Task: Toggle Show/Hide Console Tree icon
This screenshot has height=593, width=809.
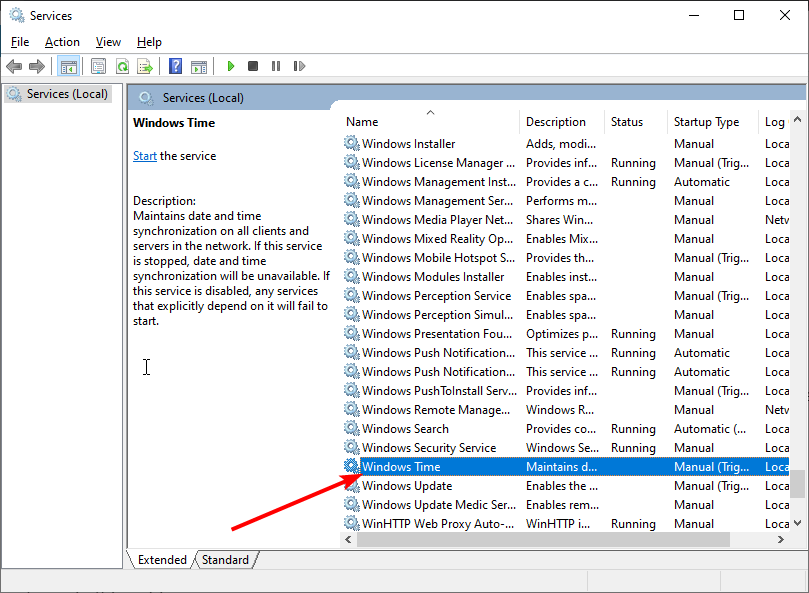Action: point(68,66)
